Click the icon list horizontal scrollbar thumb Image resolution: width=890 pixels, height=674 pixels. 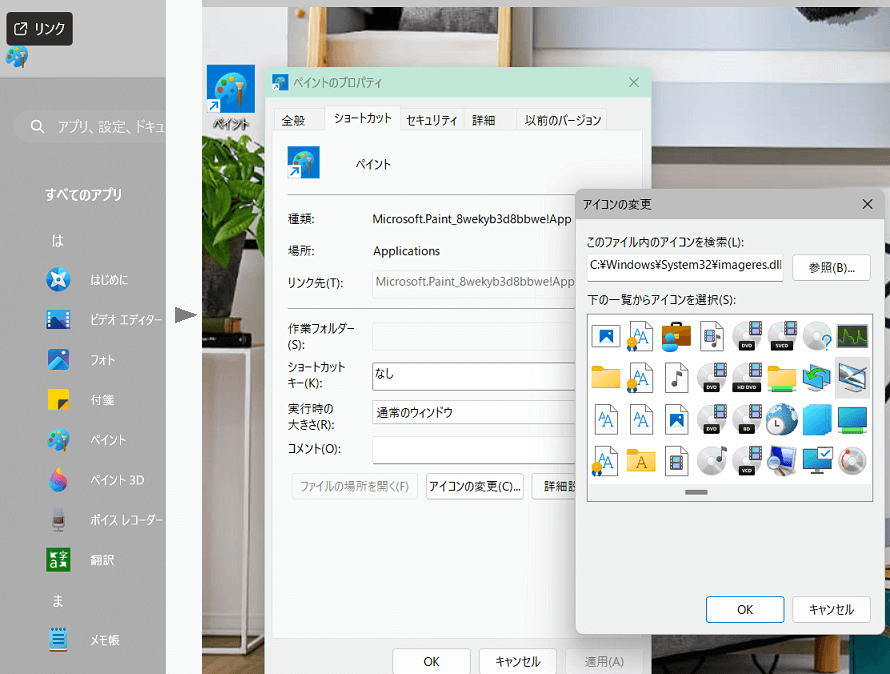pos(696,492)
